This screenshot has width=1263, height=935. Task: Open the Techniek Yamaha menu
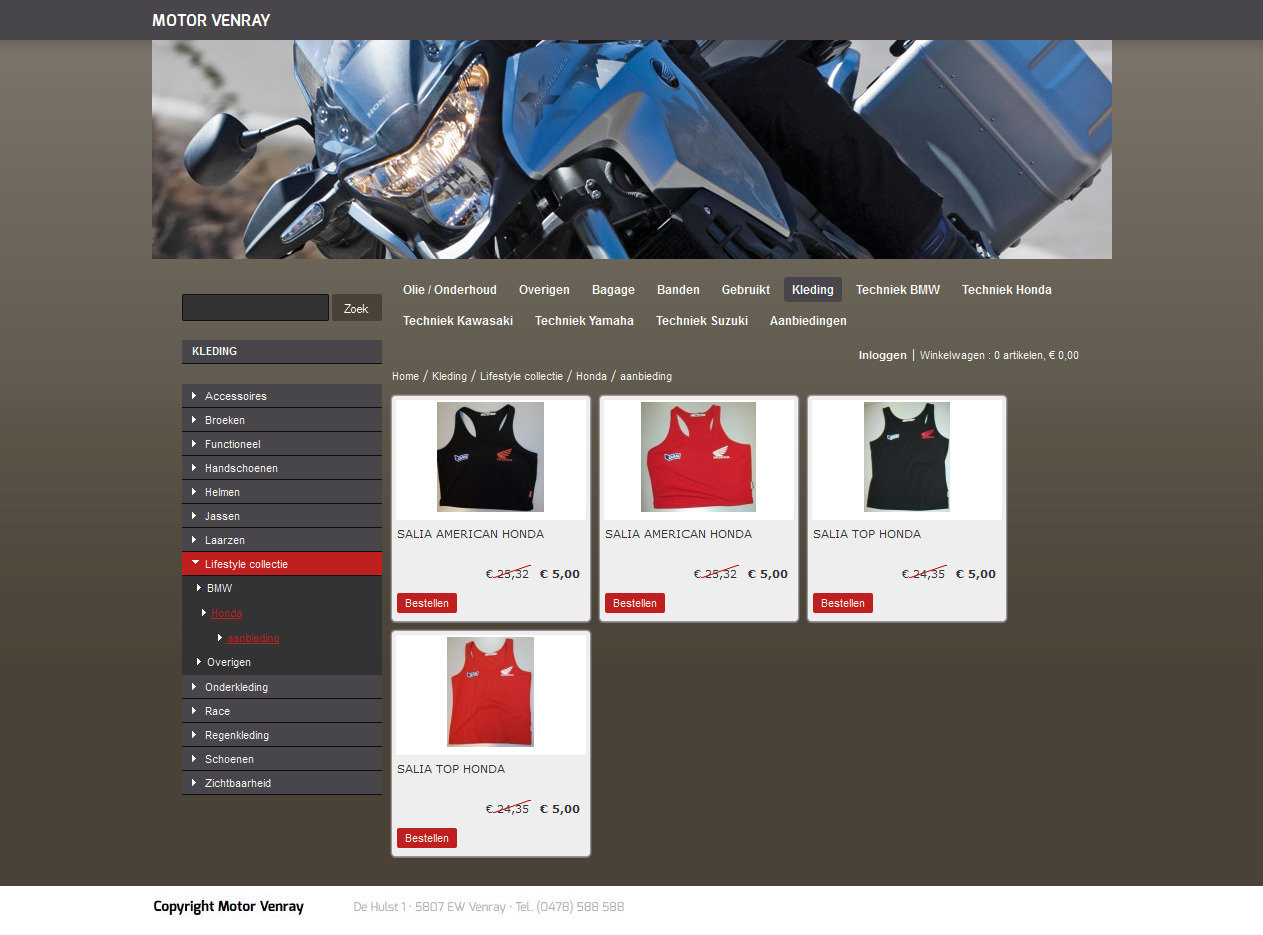click(584, 321)
